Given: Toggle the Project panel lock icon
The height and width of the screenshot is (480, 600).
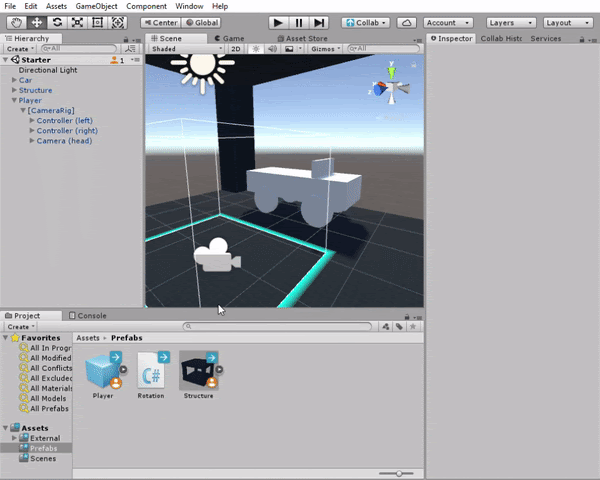Looking at the screenshot, I should 407,317.
